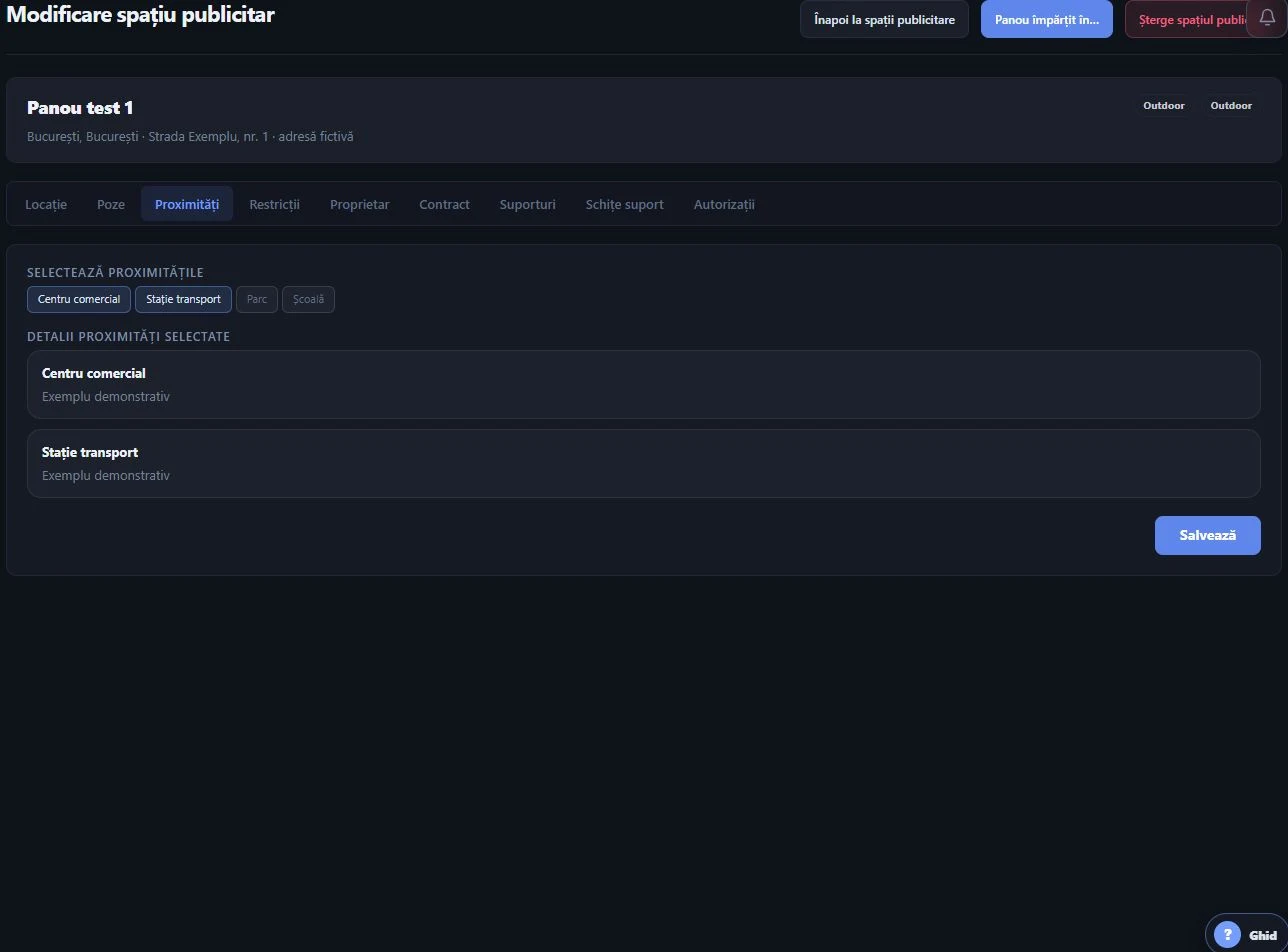This screenshot has height=952, width=1288.
Task: Click the Modificare spațiu publicitar heading
Action: click(x=140, y=15)
